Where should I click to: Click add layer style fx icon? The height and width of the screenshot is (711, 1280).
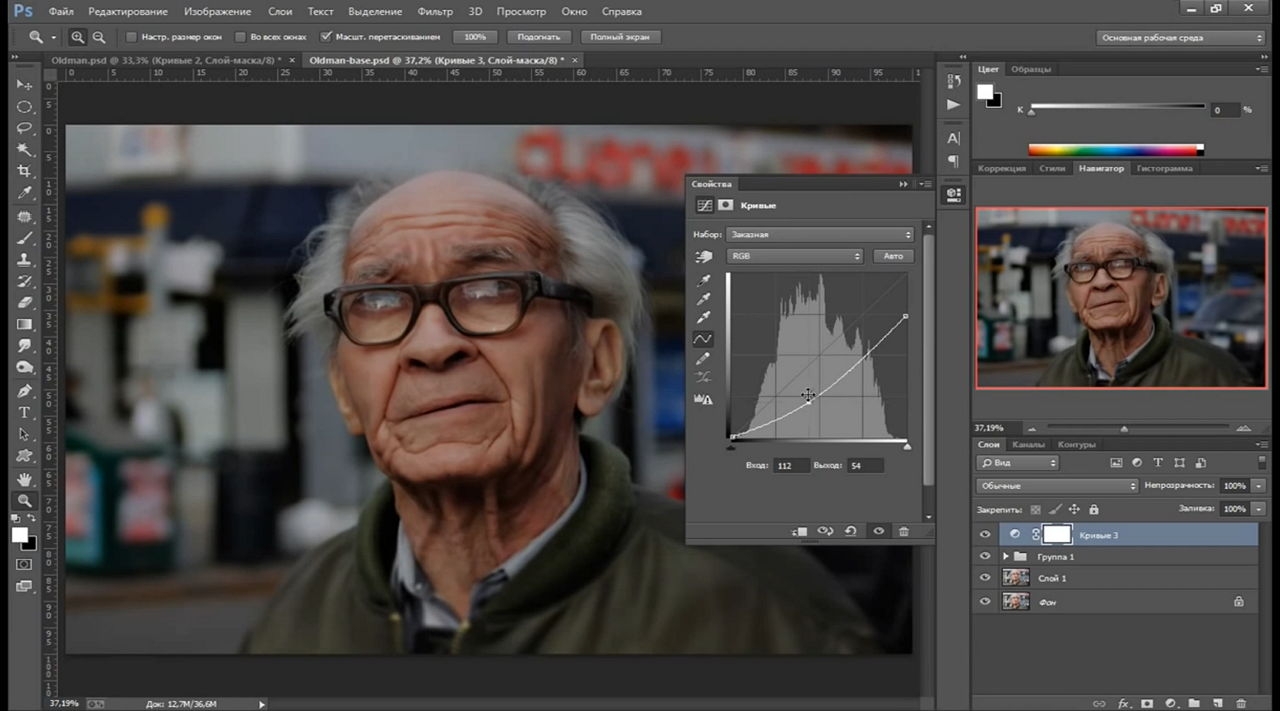1123,703
